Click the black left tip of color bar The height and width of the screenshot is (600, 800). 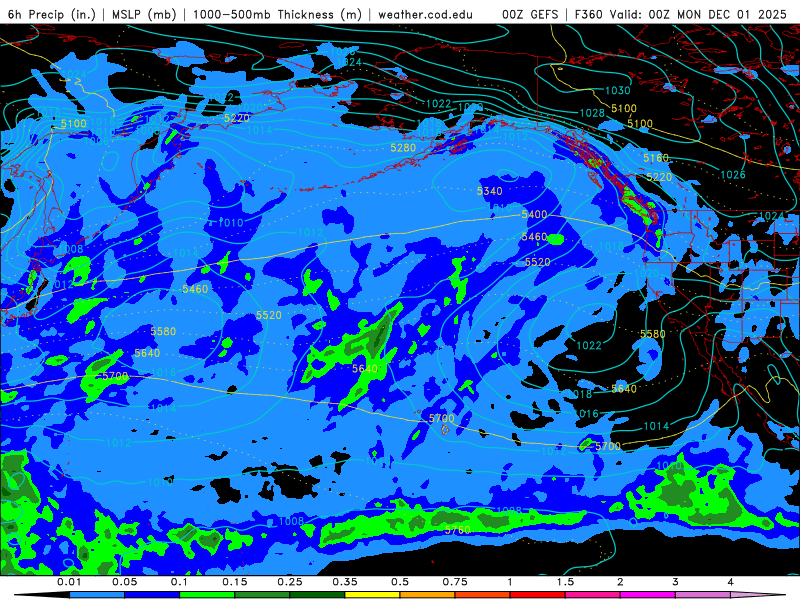click(x=42, y=595)
